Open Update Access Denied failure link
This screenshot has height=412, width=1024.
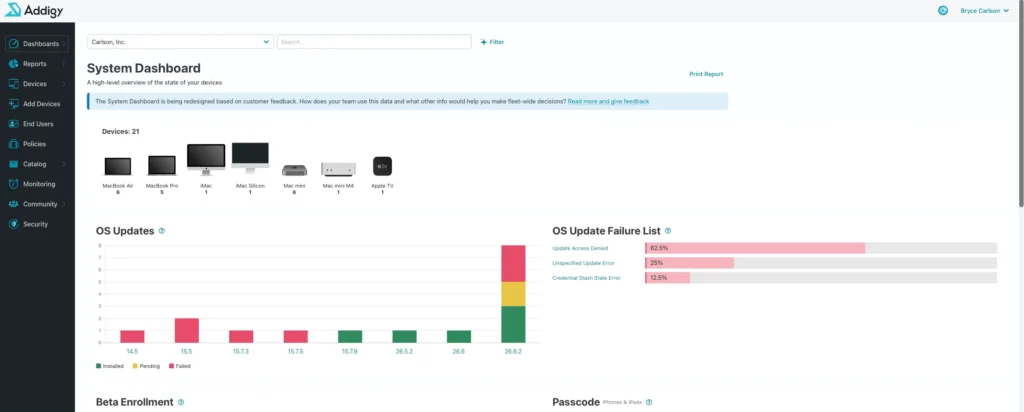coord(581,248)
